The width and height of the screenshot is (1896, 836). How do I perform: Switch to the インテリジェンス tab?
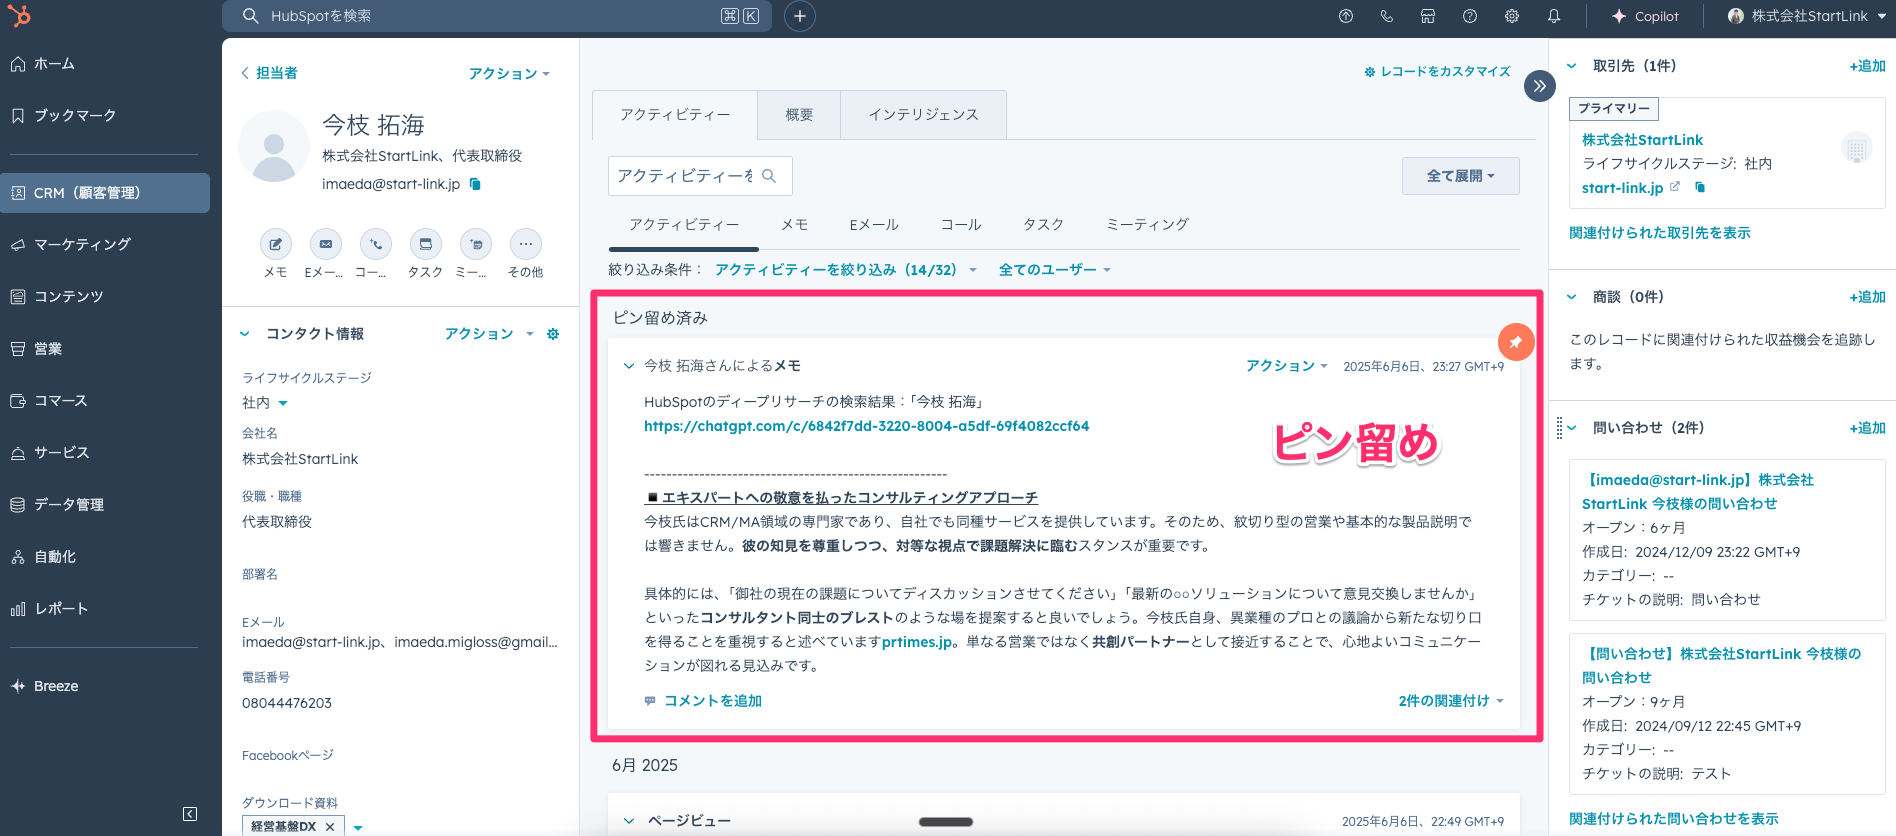point(923,115)
